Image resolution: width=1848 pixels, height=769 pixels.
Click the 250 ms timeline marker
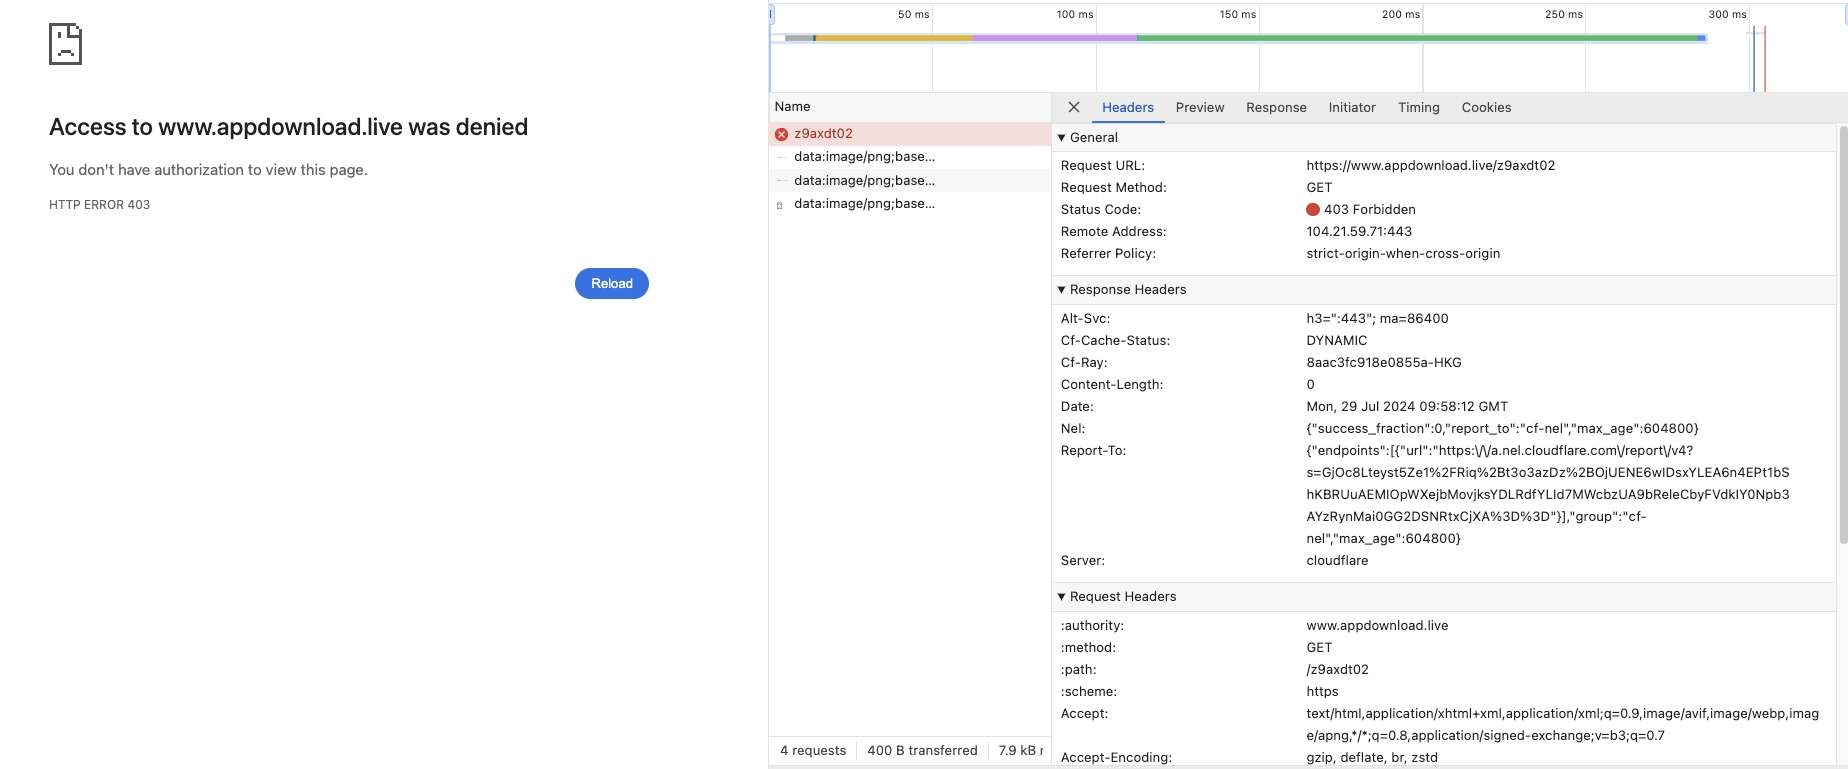(x=1564, y=15)
